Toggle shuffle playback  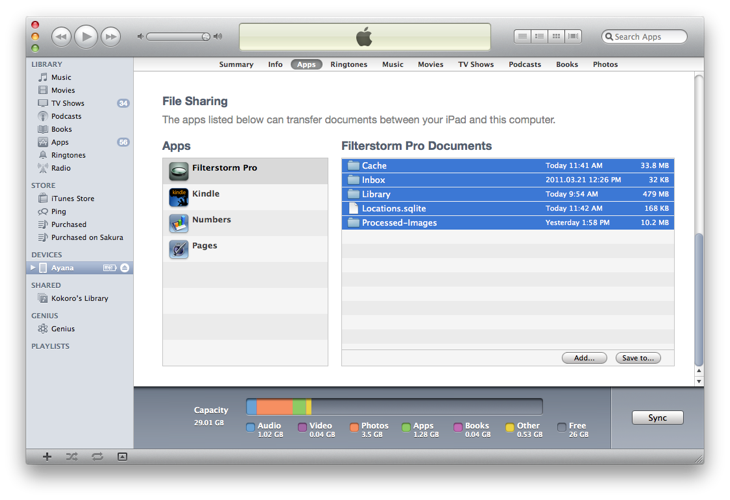(x=72, y=456)
